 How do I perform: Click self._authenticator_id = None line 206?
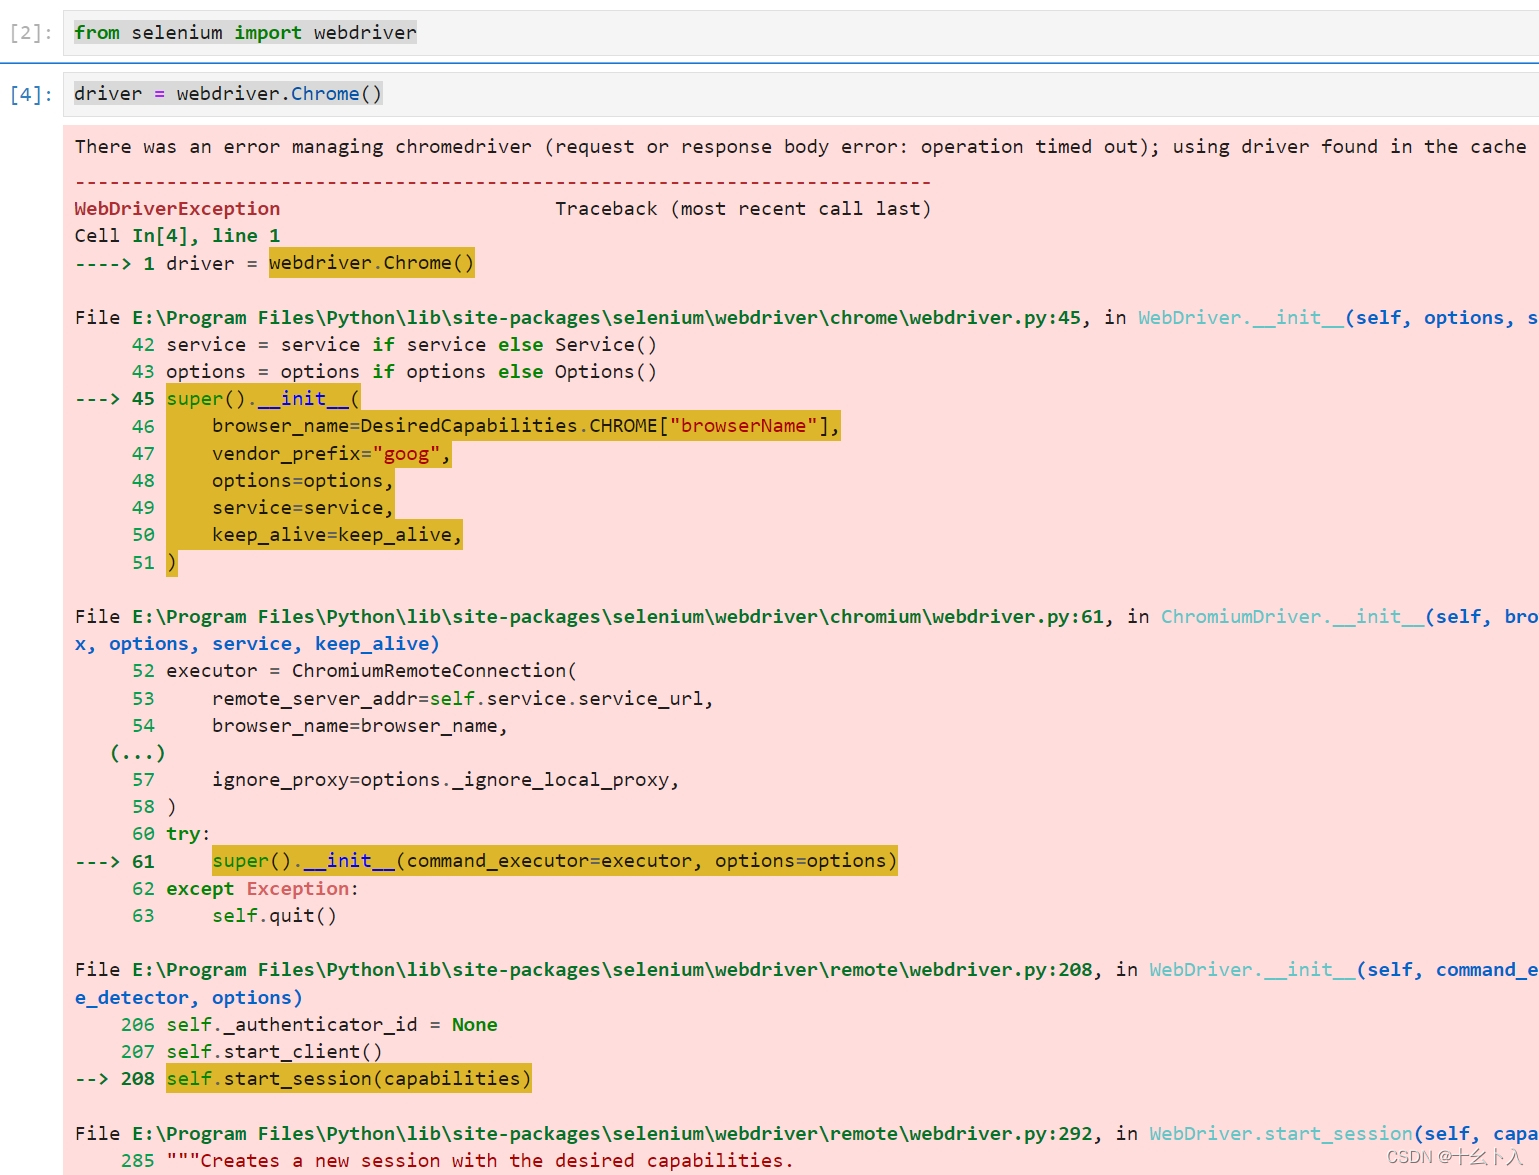coord(332,1024)
